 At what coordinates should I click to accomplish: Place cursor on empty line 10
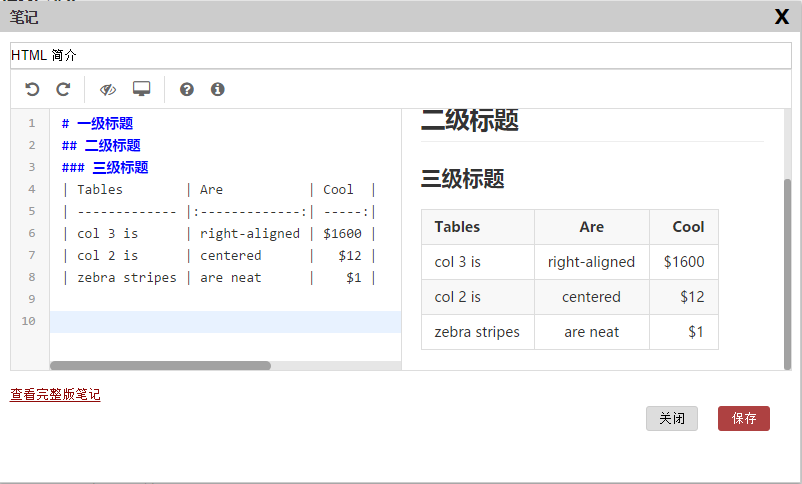pos(225,321)
